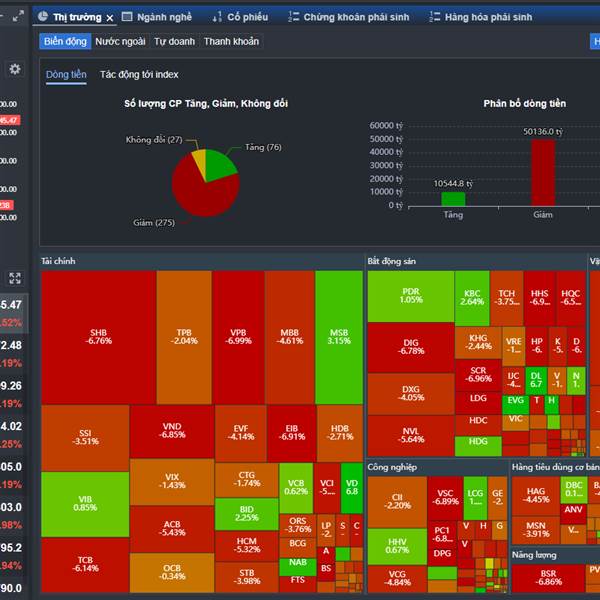
Task: Select the PDR 1.05% tile
Action: (x=411, y=296)
